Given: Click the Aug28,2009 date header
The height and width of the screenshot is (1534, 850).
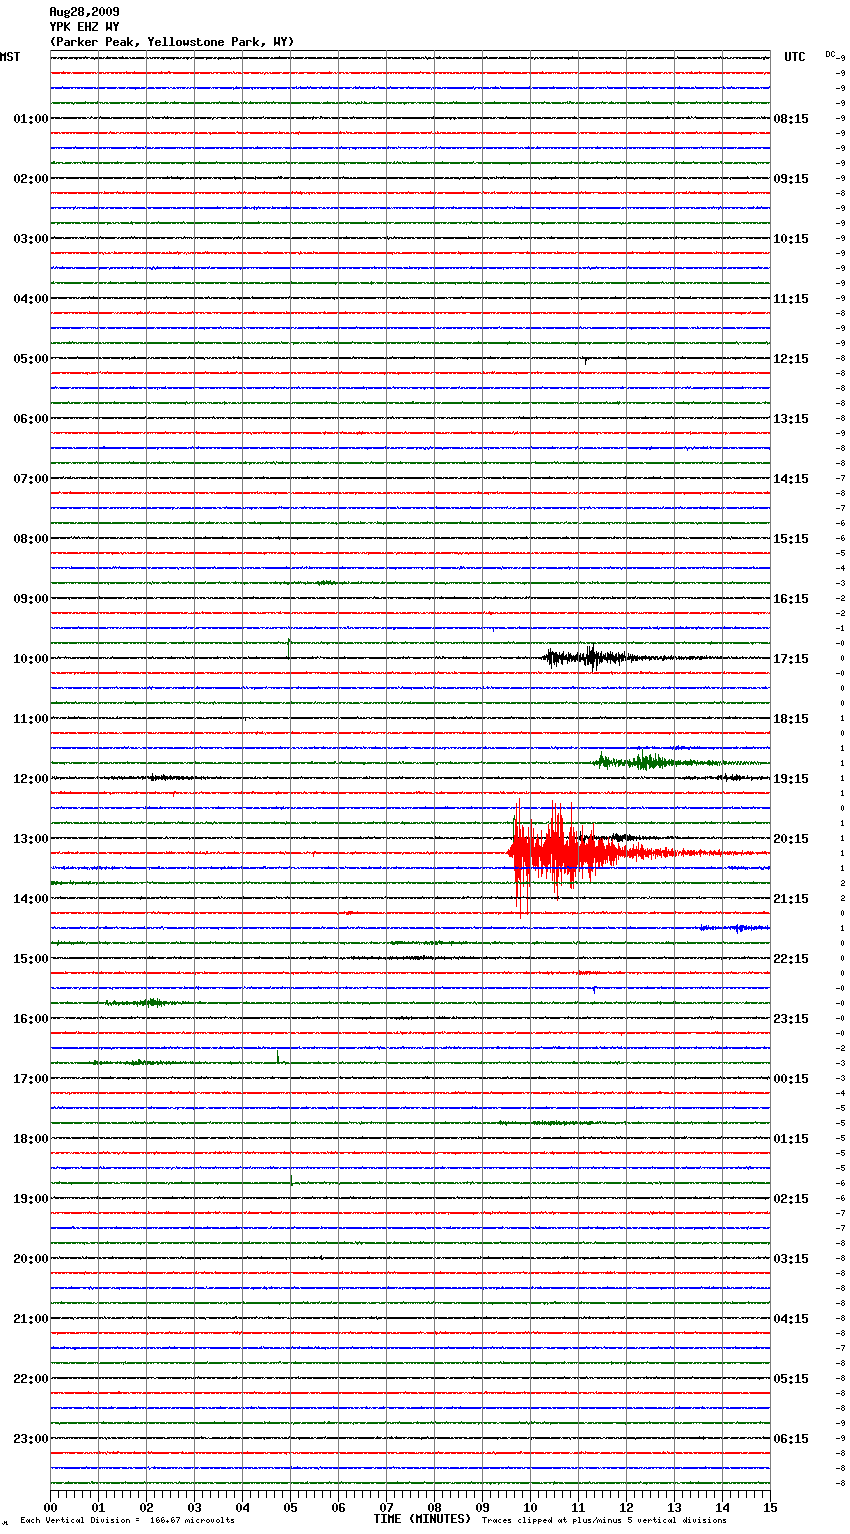Looking at the screenshot, I should coord(84,12).
